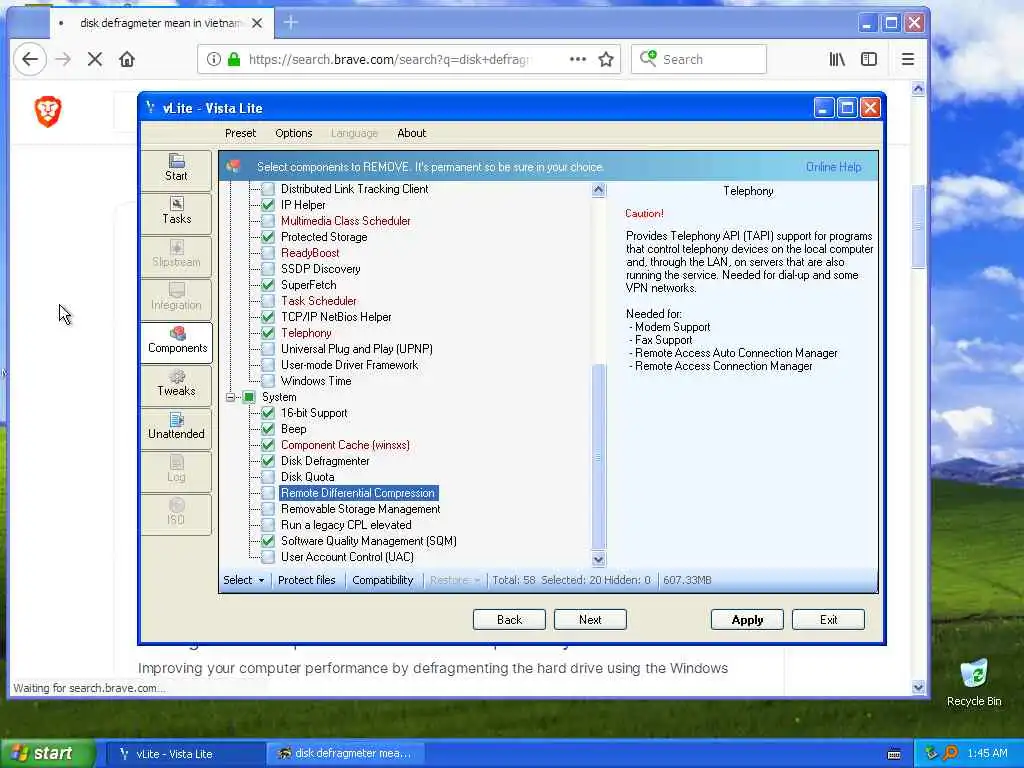Screen dimensions: 1024x768
Task: Open a new browser tab
Action: point(291,23)
